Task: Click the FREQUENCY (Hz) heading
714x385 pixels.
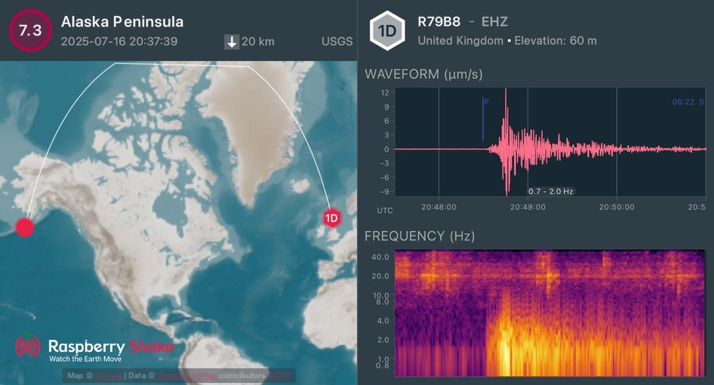Action: tap(419, 236)
